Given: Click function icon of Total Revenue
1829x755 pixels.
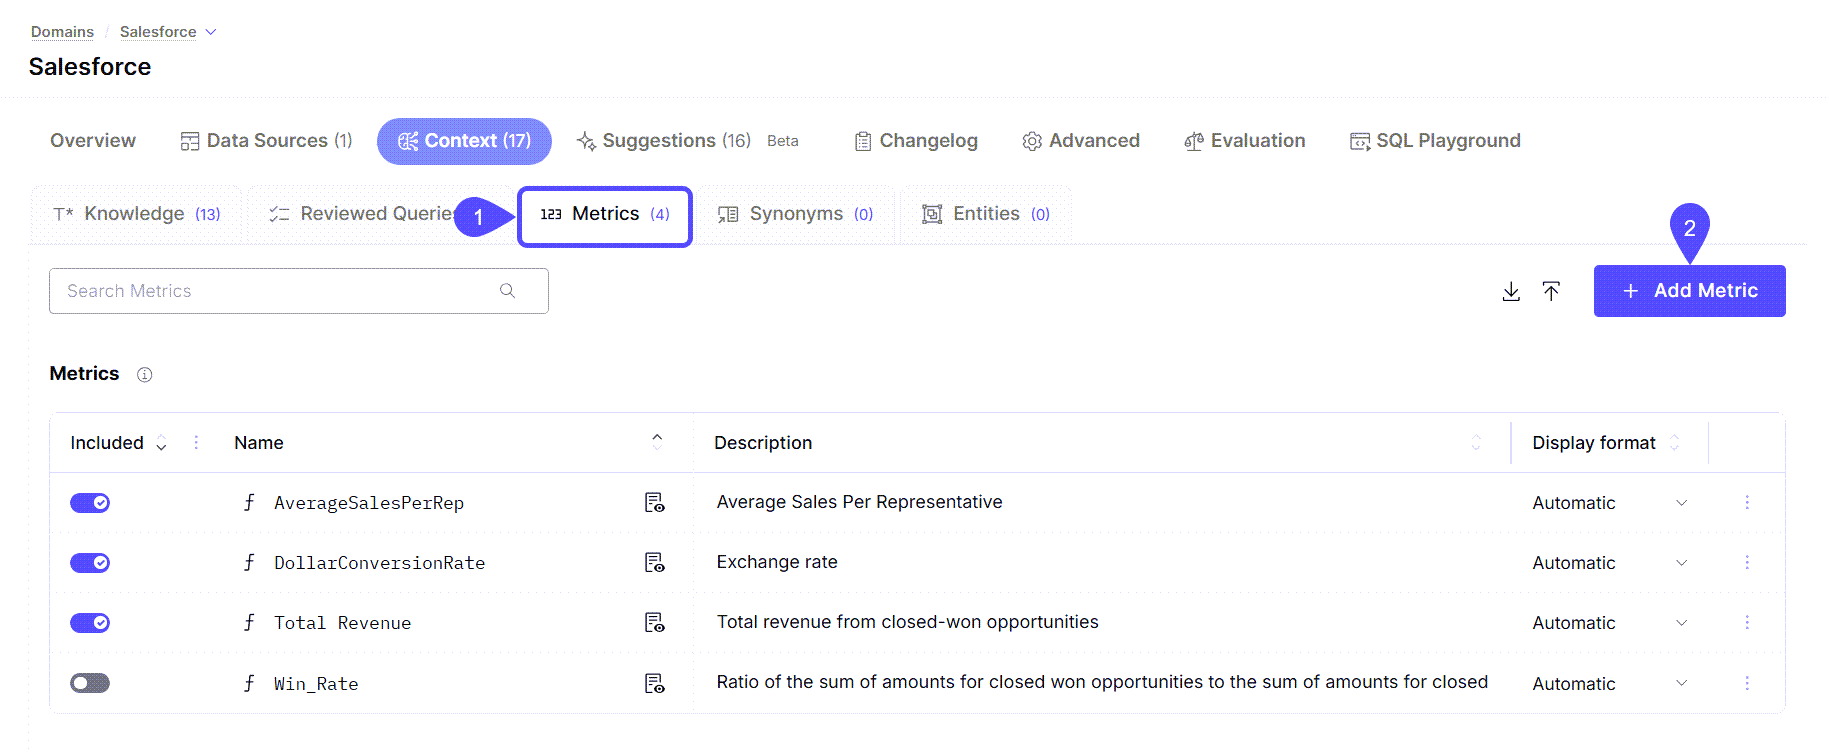Looking at the screenshot, I should point(249,622).
